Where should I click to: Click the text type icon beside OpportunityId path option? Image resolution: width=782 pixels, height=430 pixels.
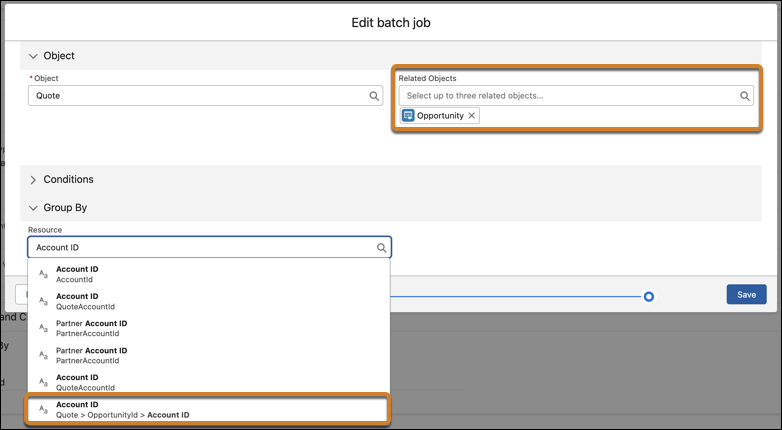click(43, 410)
